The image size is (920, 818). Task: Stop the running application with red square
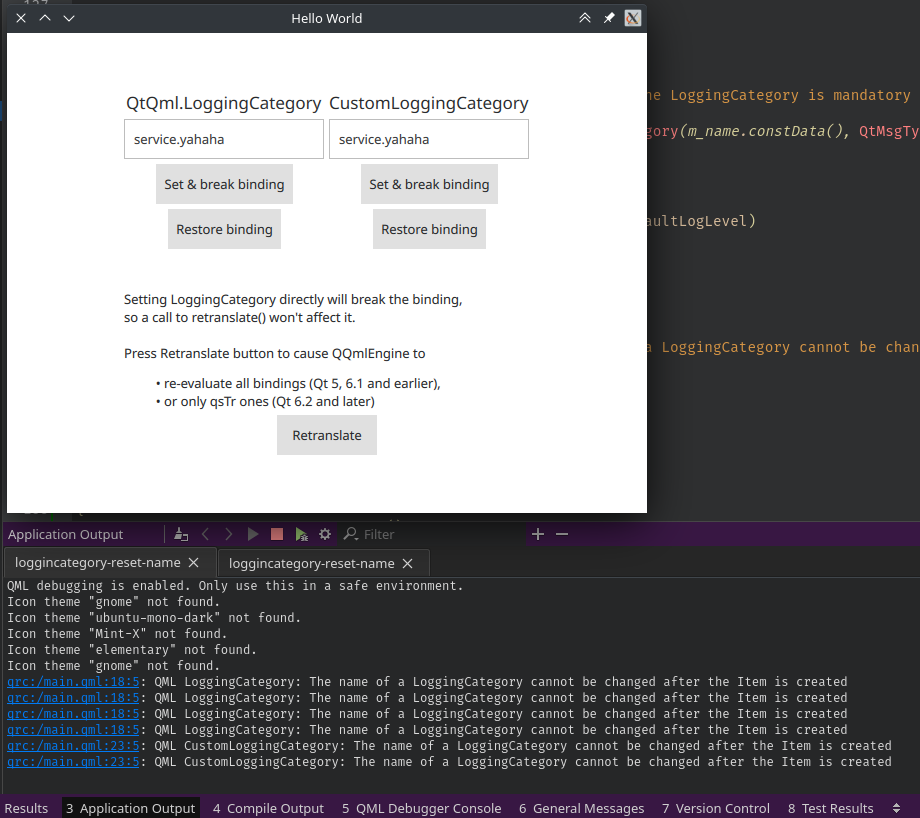pyautogui.click(x=277, y=534)
